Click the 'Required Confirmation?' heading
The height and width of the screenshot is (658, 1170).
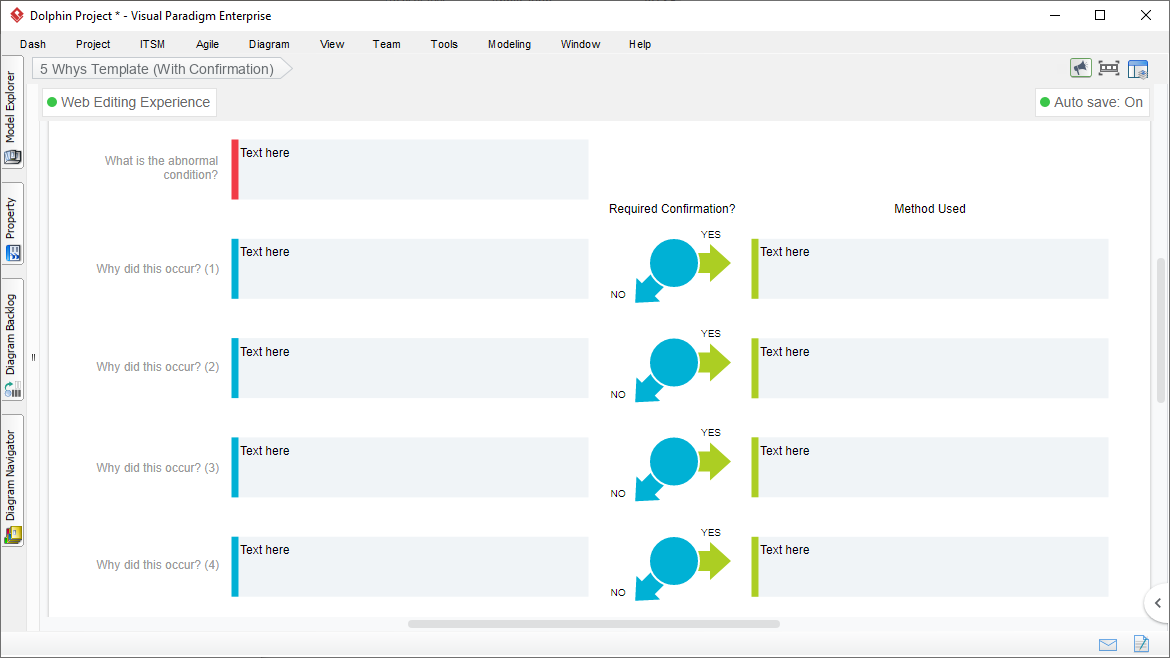click(x=672, y=209)
